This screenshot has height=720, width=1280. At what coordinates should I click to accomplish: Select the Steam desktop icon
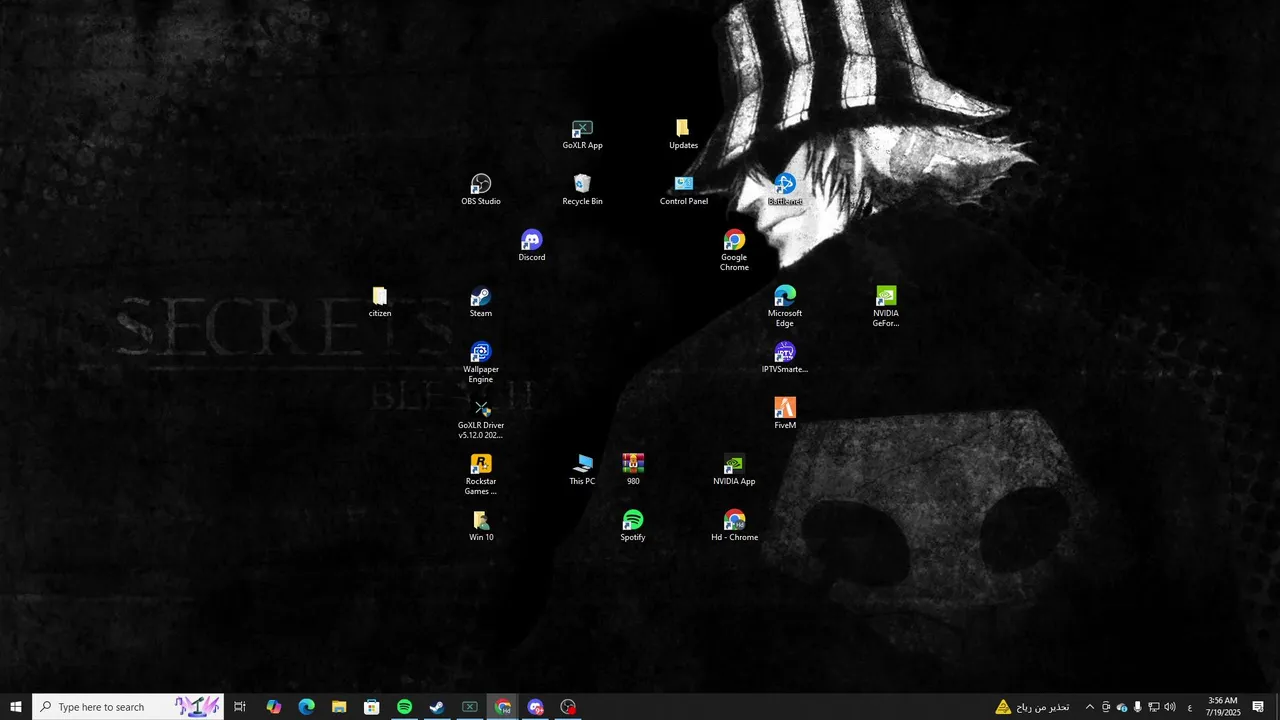point(481,303)
